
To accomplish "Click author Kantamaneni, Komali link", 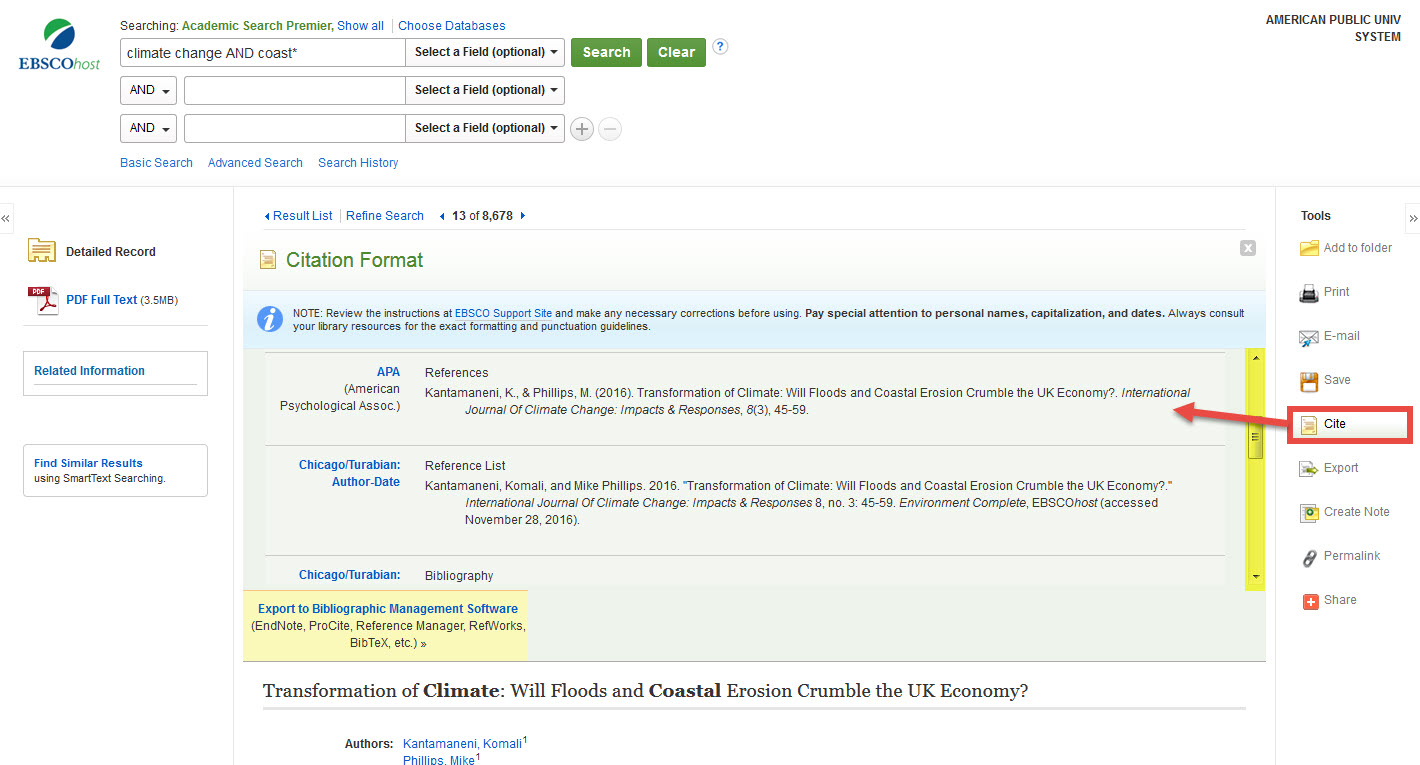I will point(462,744).
